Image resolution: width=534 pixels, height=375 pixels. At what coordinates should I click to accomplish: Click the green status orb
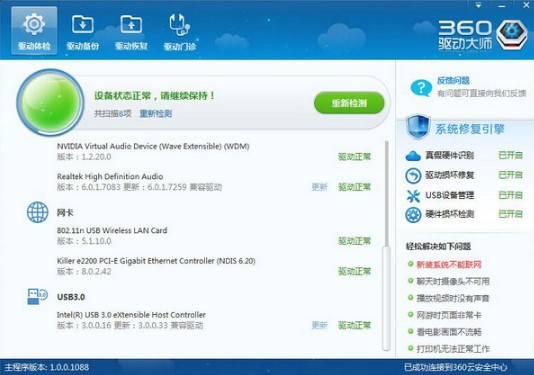point(50,102)
